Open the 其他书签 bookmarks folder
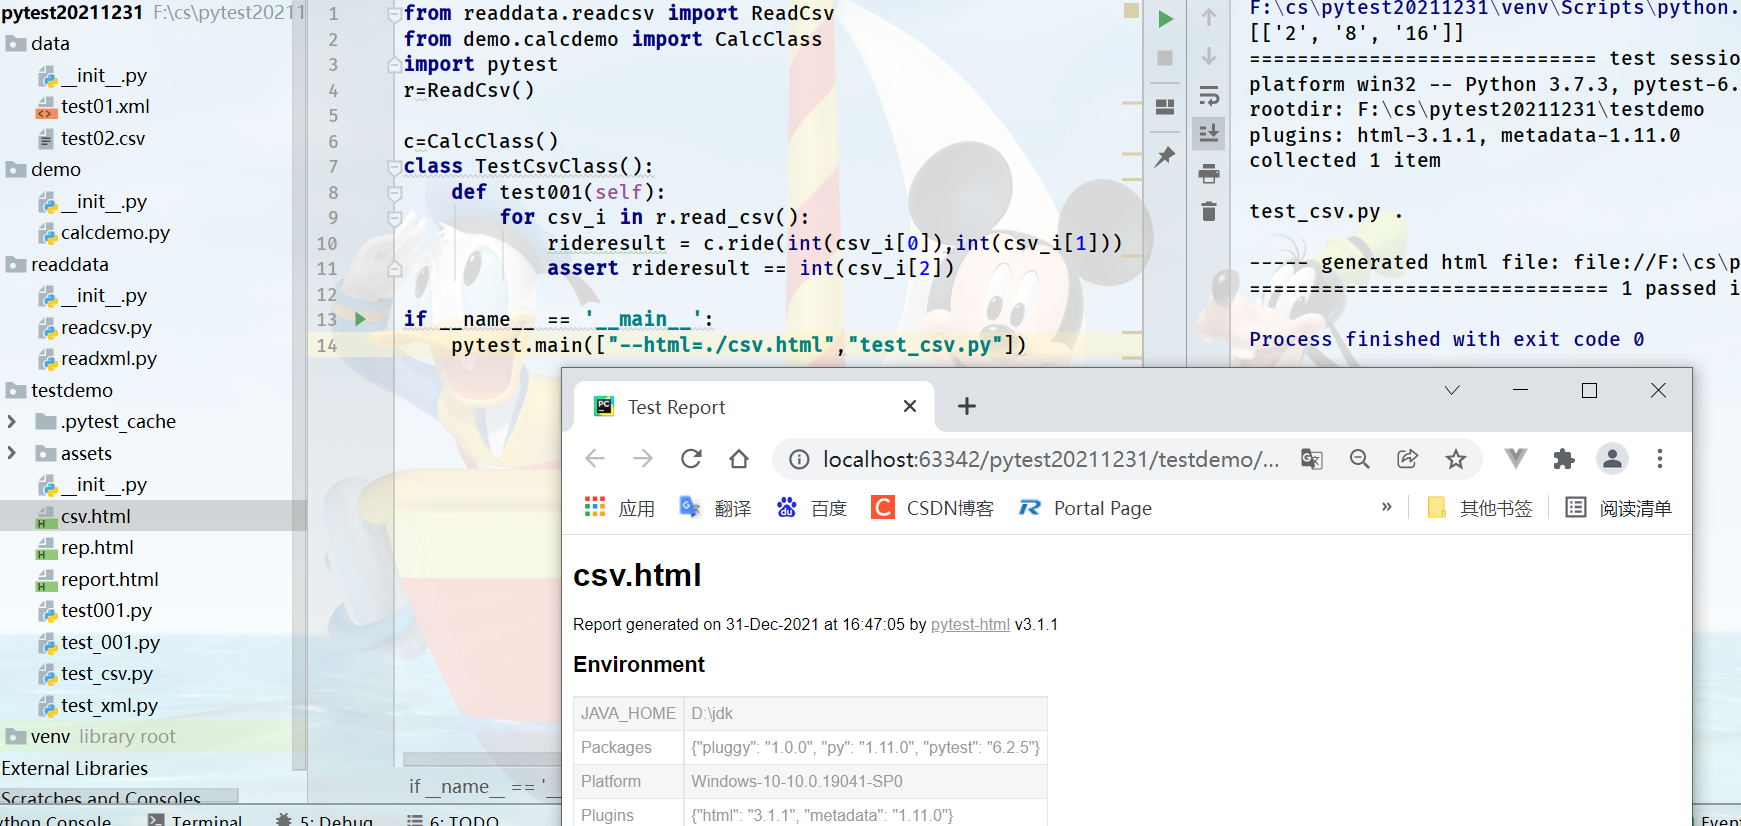This screenshot has height=826, width=1741. 1479,508
